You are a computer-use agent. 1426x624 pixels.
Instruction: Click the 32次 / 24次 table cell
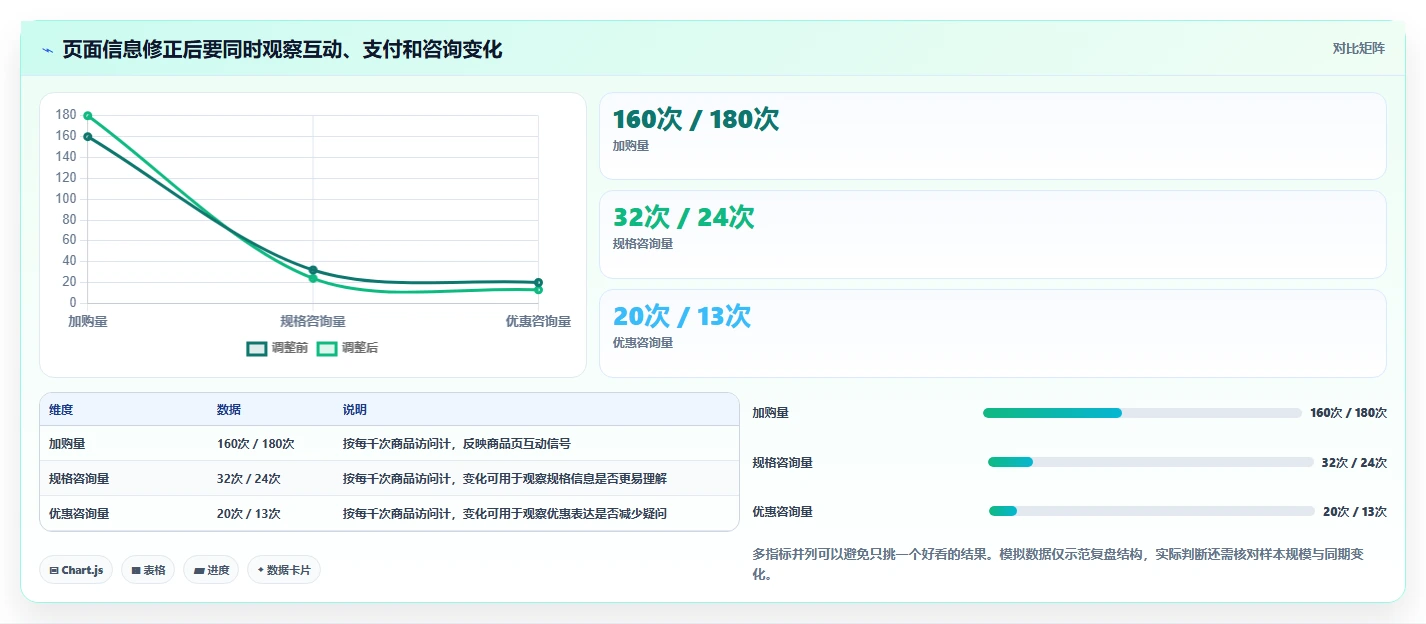click(249, 479)
